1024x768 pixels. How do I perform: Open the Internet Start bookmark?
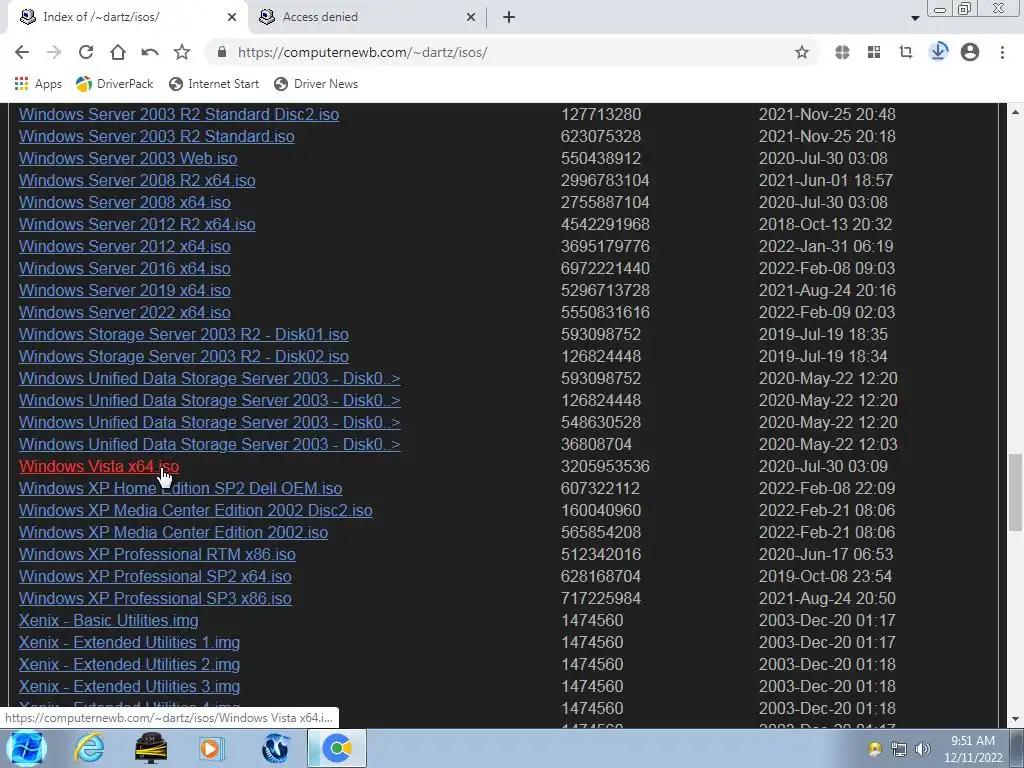[x=214, y=84]
